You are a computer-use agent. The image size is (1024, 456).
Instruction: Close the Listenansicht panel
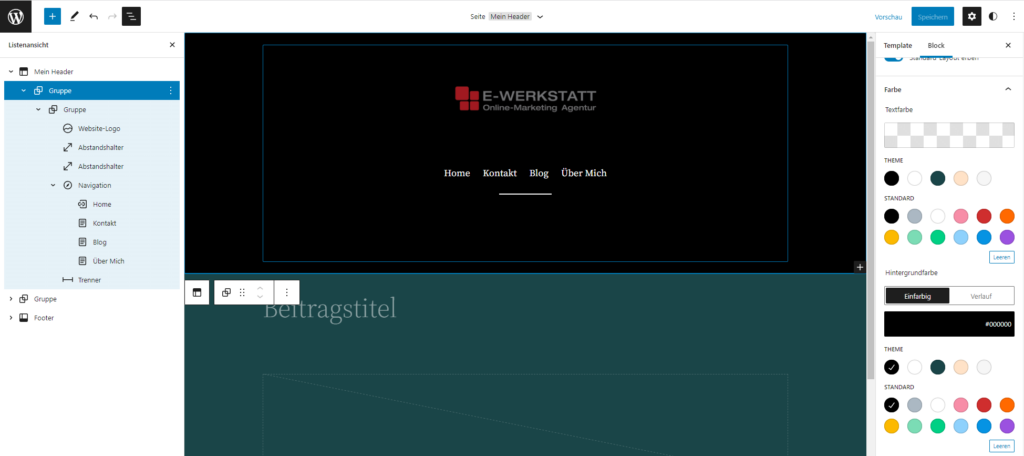pos(172,45)
